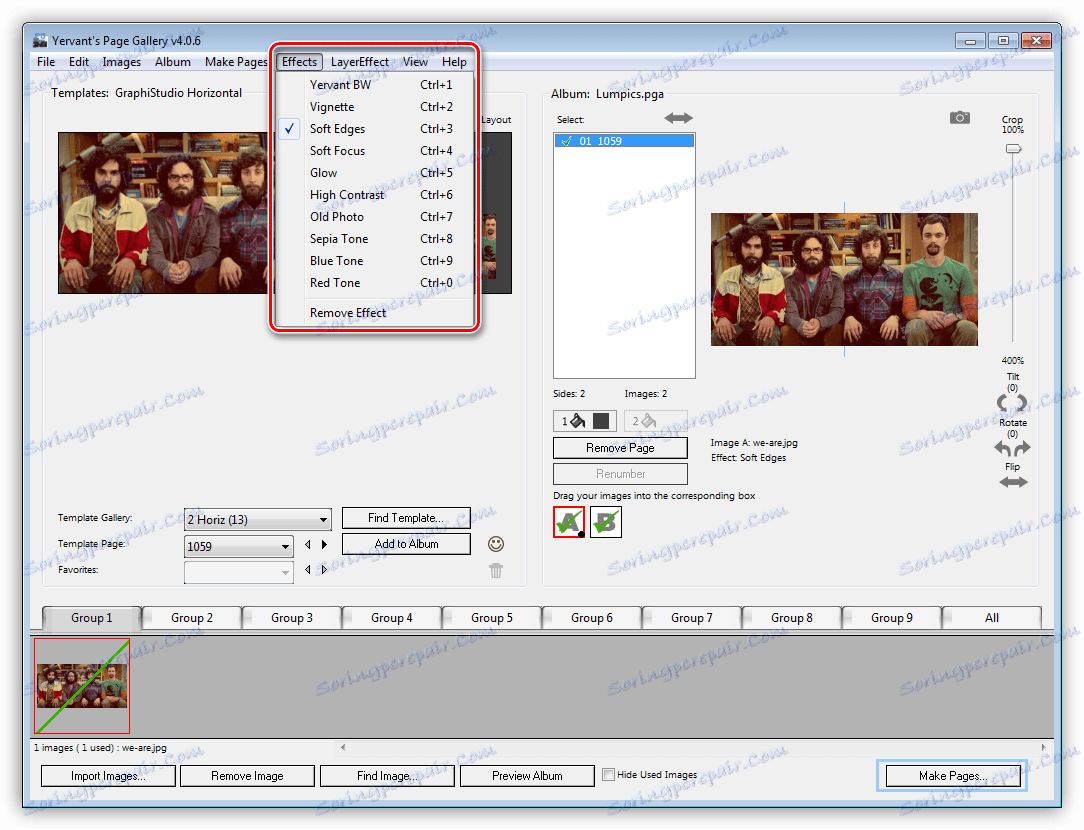Click previous Favorites arrow

pos(308,570)
